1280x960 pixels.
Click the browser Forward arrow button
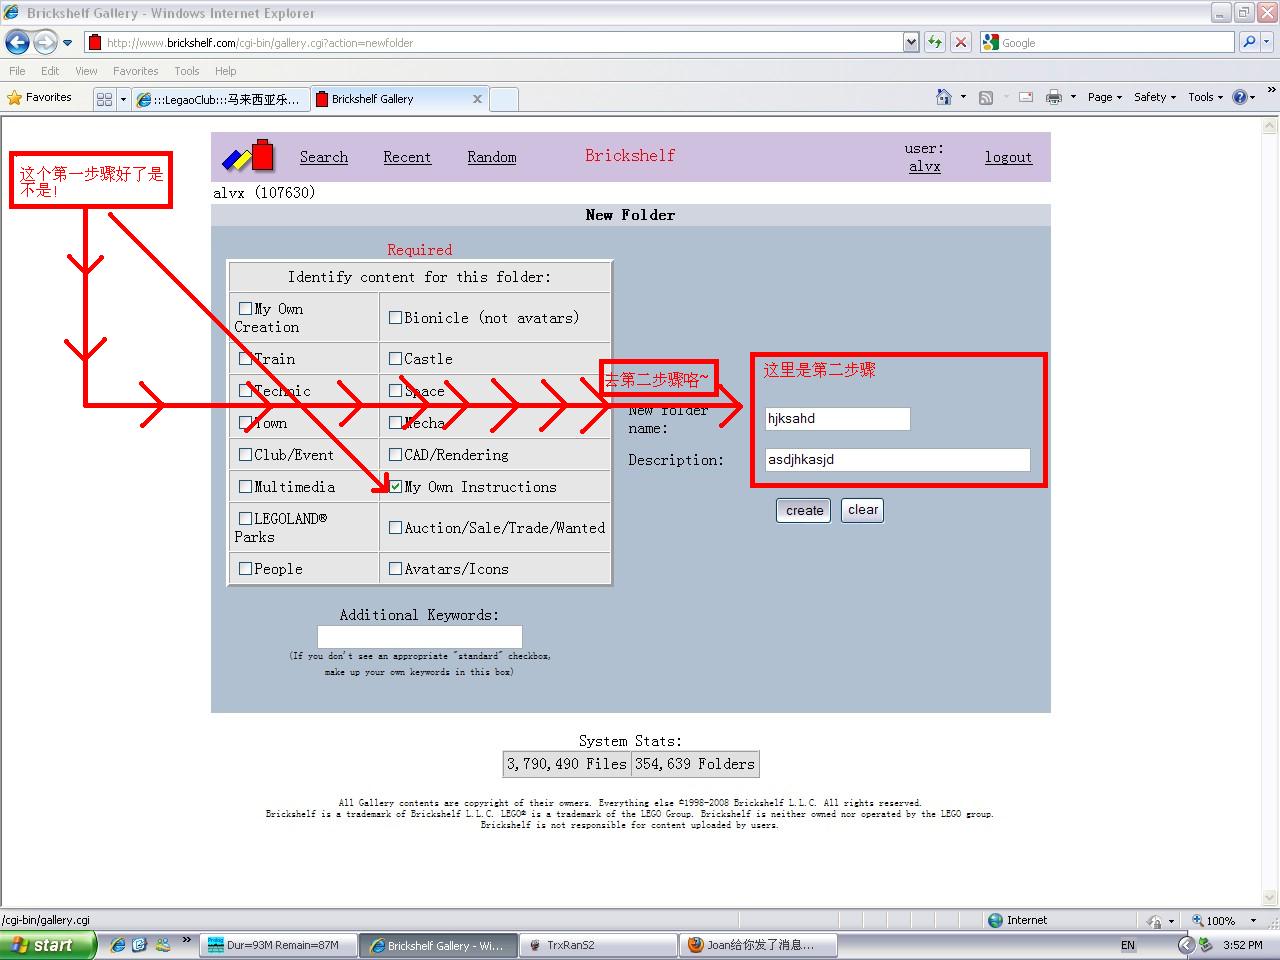[x=45, y=42]
